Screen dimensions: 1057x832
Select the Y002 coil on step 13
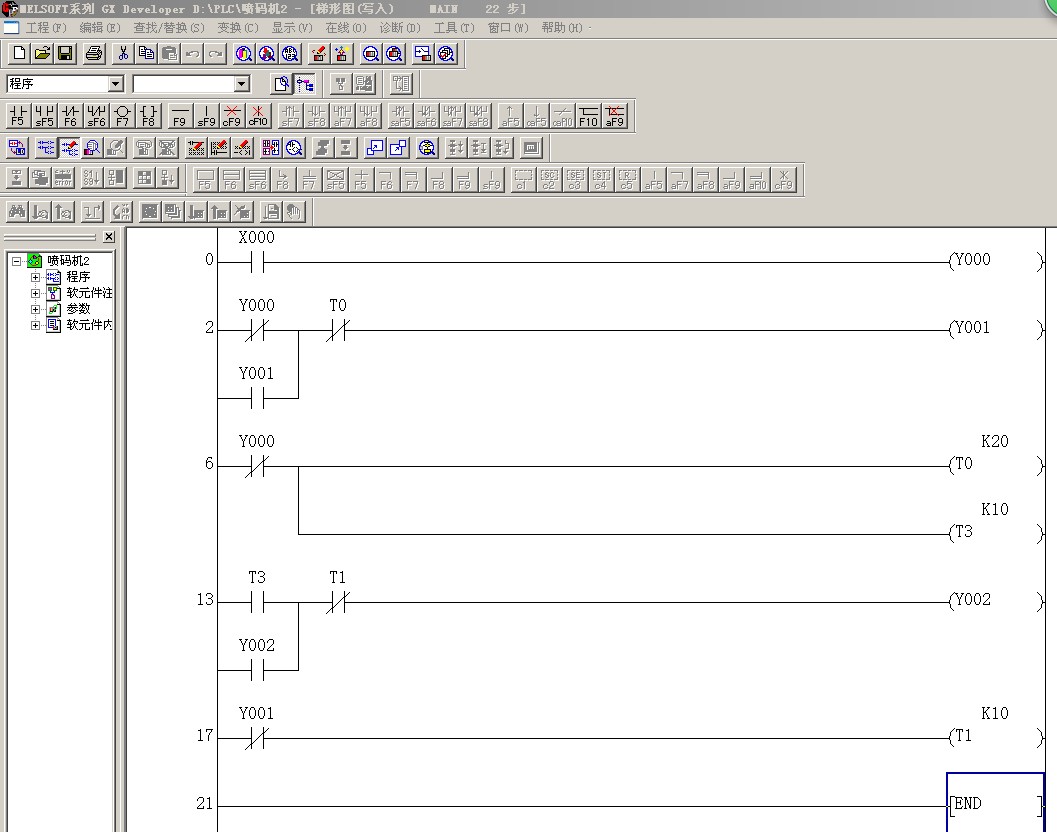970,600
